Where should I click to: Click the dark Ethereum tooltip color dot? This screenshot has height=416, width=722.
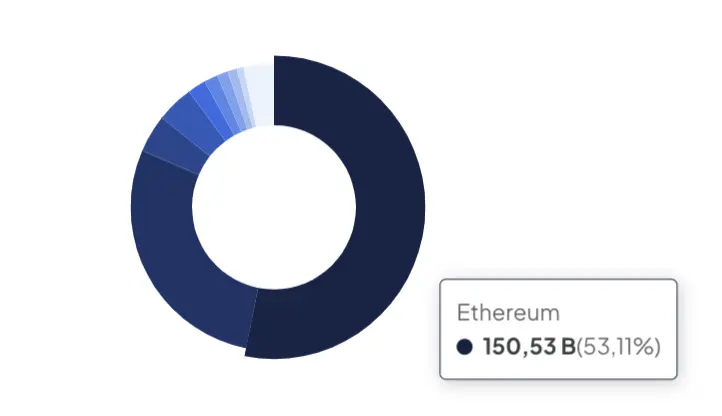pyautogui.click(x=465, y=346)
